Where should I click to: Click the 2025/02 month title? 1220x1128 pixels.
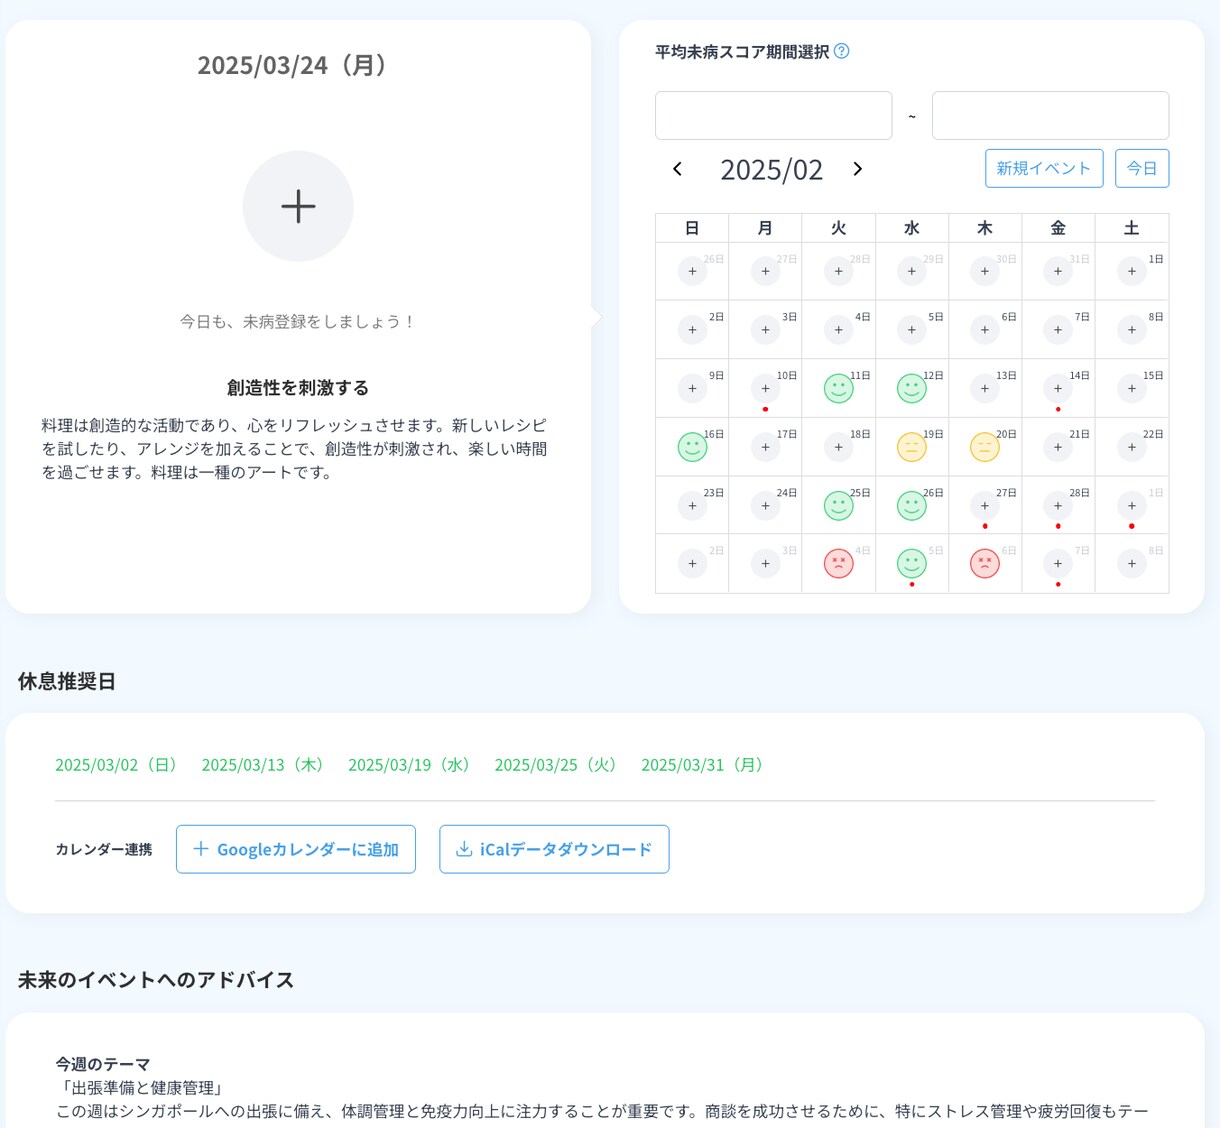[x=772, y=169]
